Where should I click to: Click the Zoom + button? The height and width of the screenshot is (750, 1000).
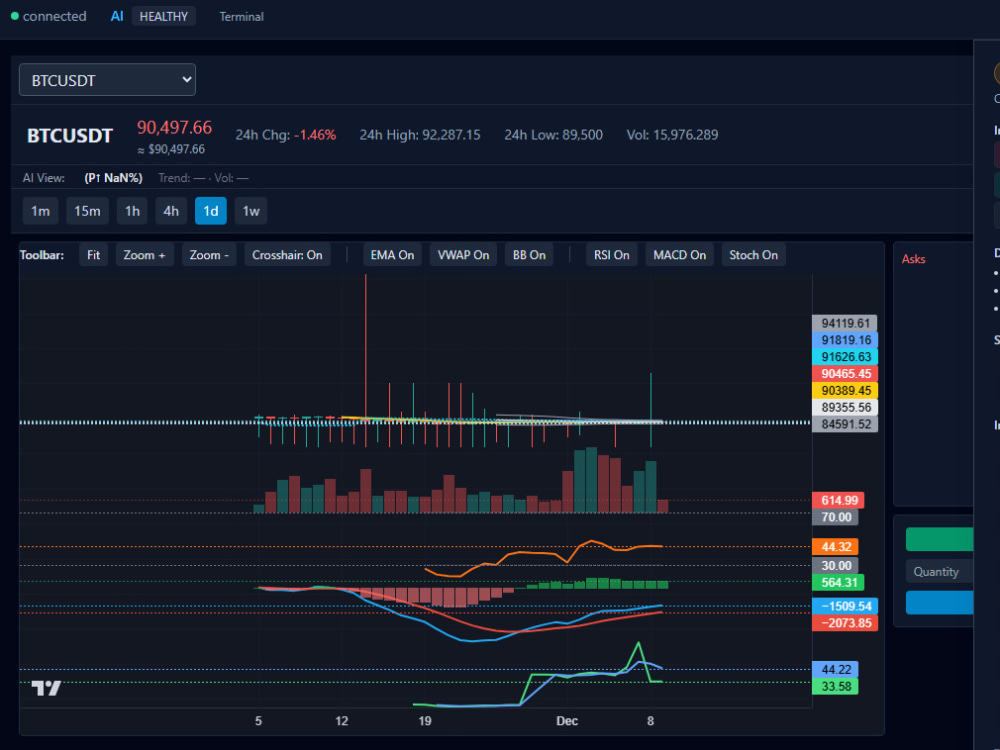click(x=144, y=255)
